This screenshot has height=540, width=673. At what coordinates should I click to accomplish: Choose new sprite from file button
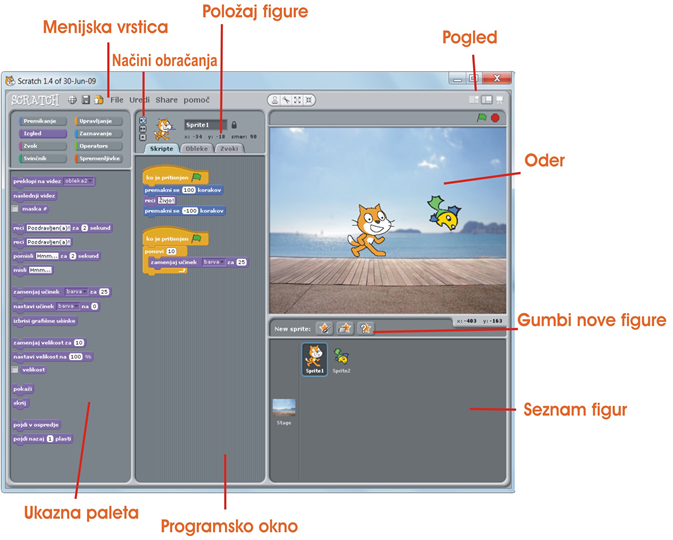[345, 328]
